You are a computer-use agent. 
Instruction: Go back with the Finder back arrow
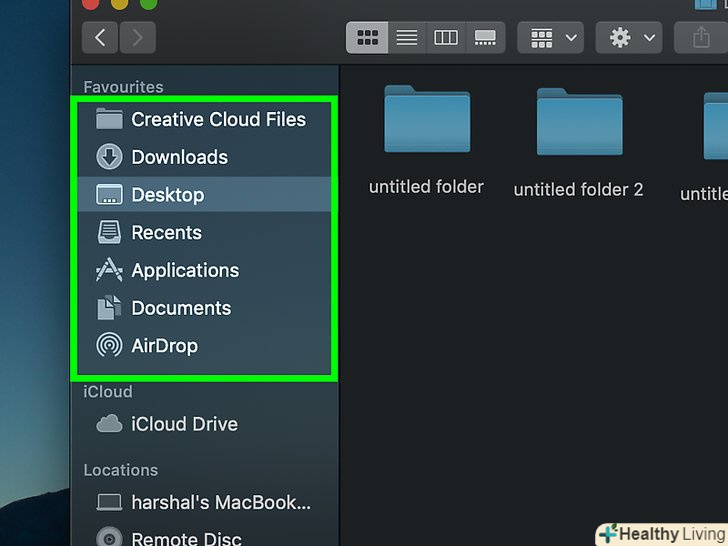pos(100,38)
